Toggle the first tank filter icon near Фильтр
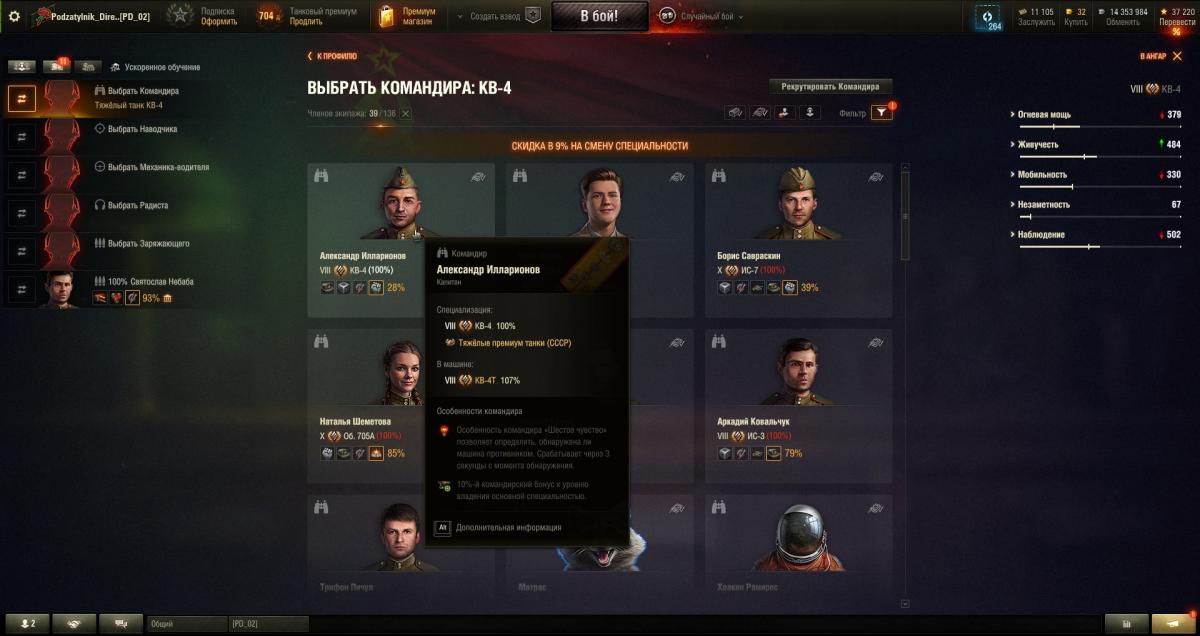Screen dimensions: 1200x636 [x=735, y=113]
